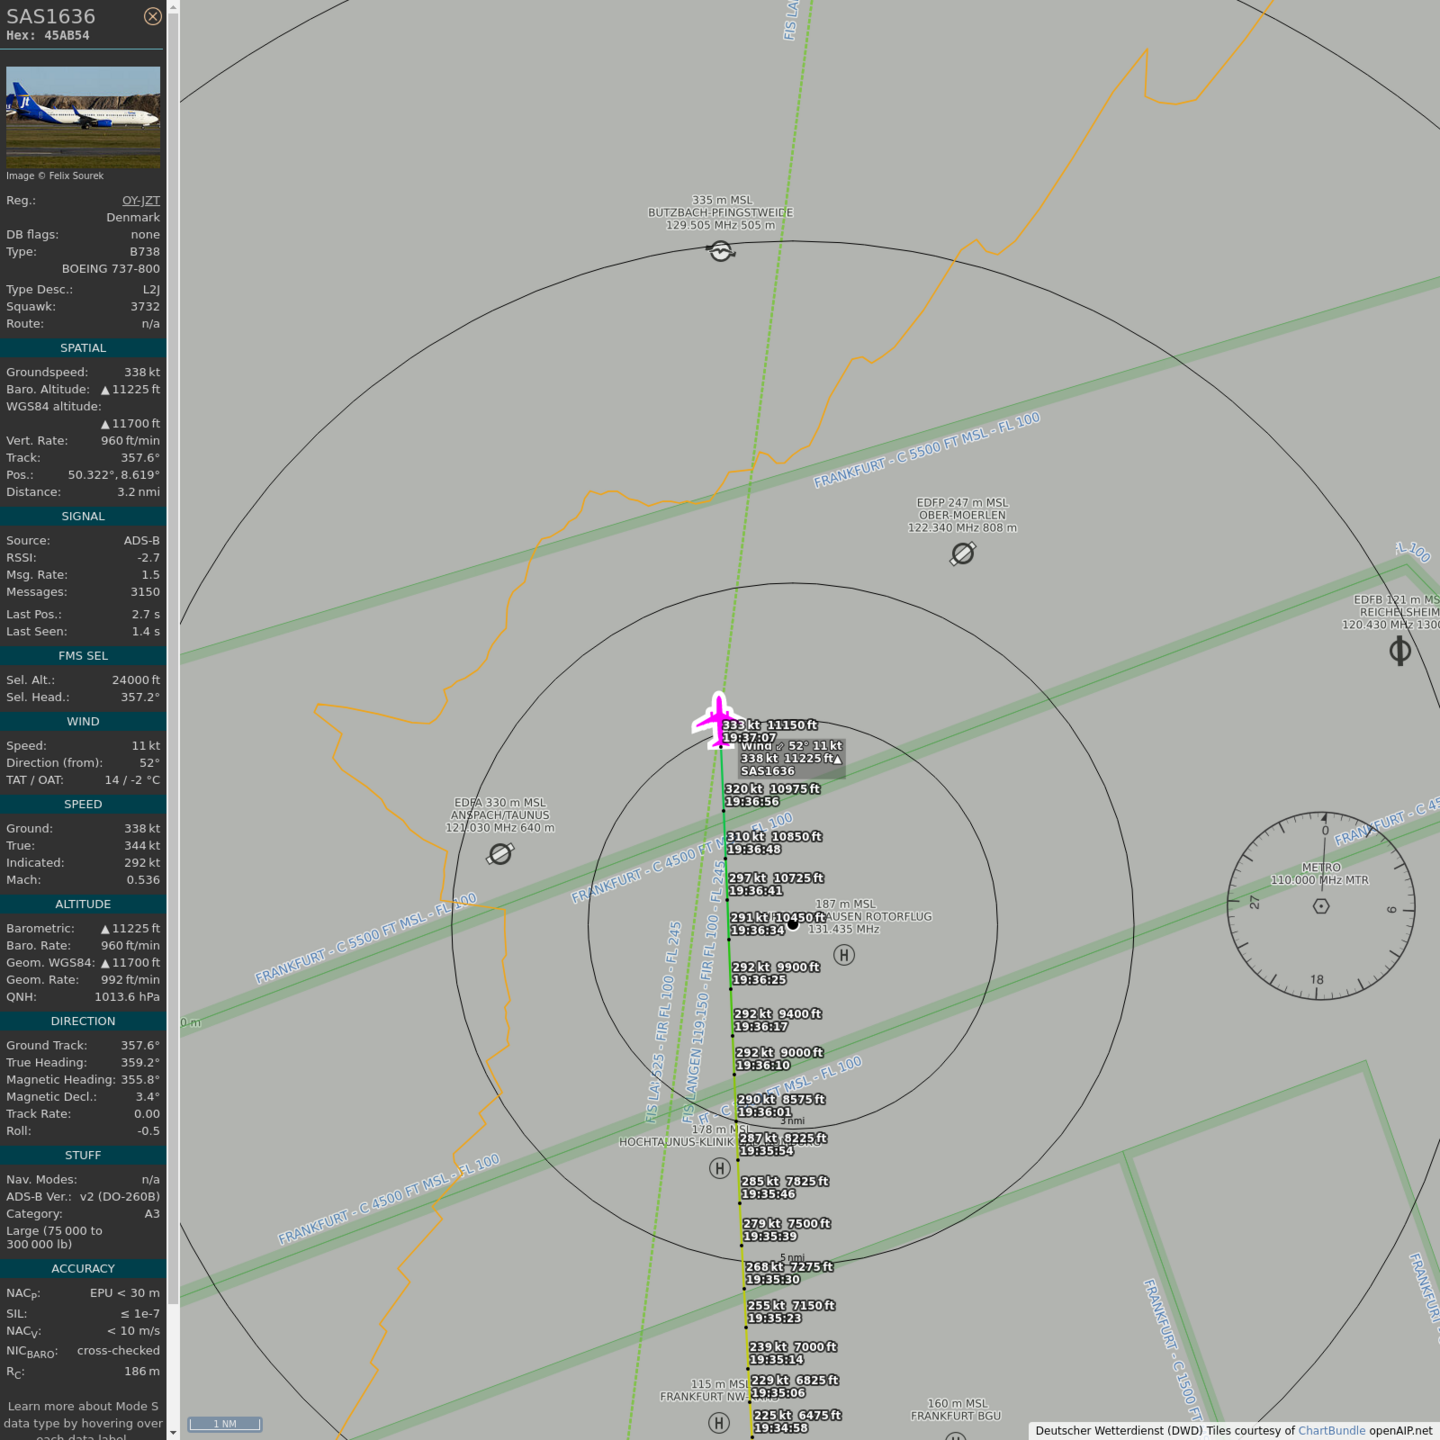Click the SAS1636 callsign map label
Viewport: 1440px width, 1440px height.
(x=768, y=771)
